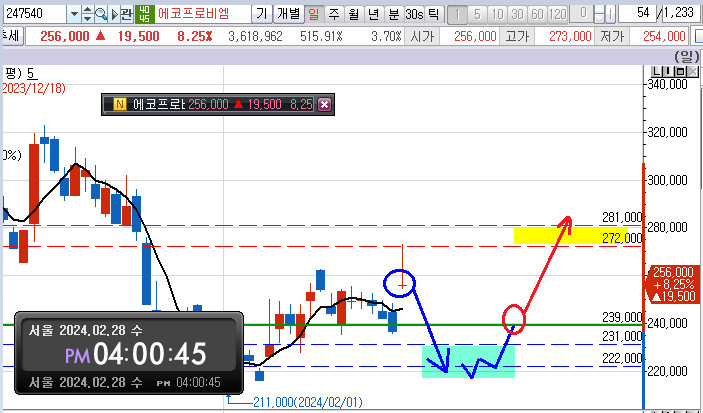Select the 년 (yearly) chart period
Screen dimensions: 703x413
coord(373,14)
